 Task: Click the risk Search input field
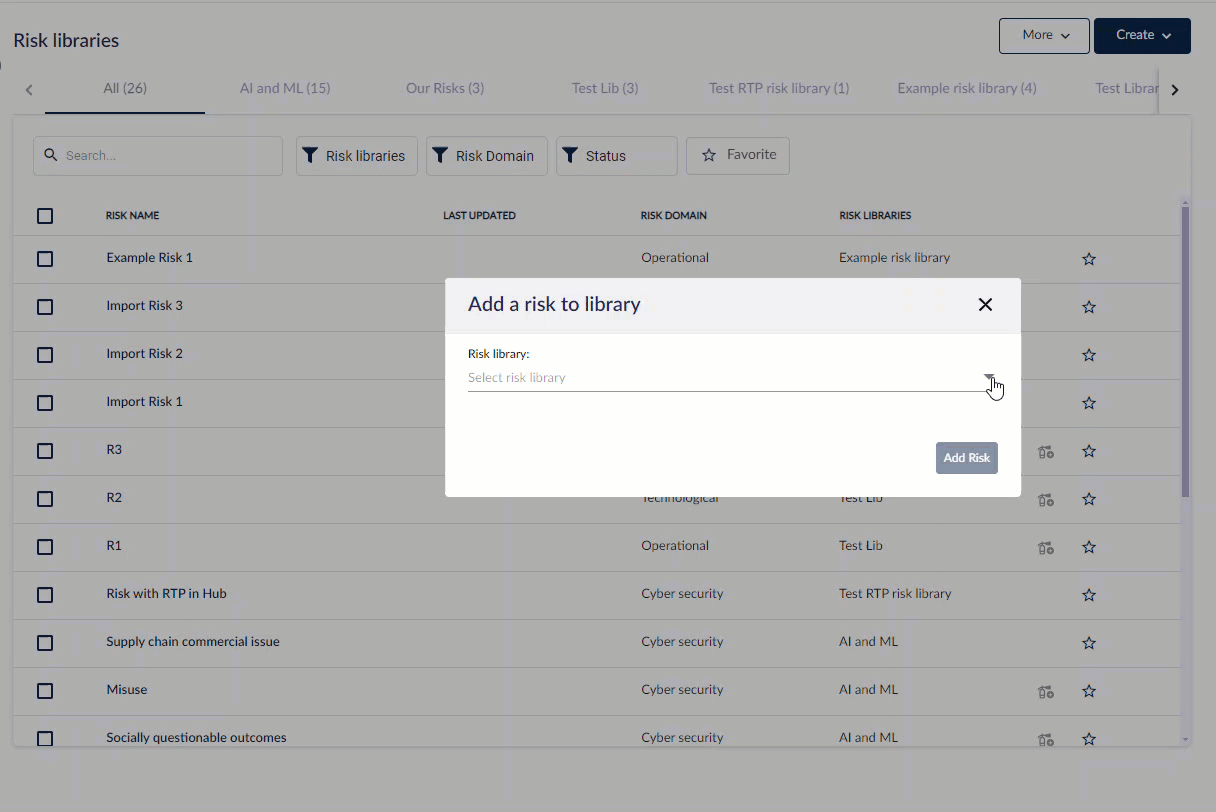pos(158,156)
